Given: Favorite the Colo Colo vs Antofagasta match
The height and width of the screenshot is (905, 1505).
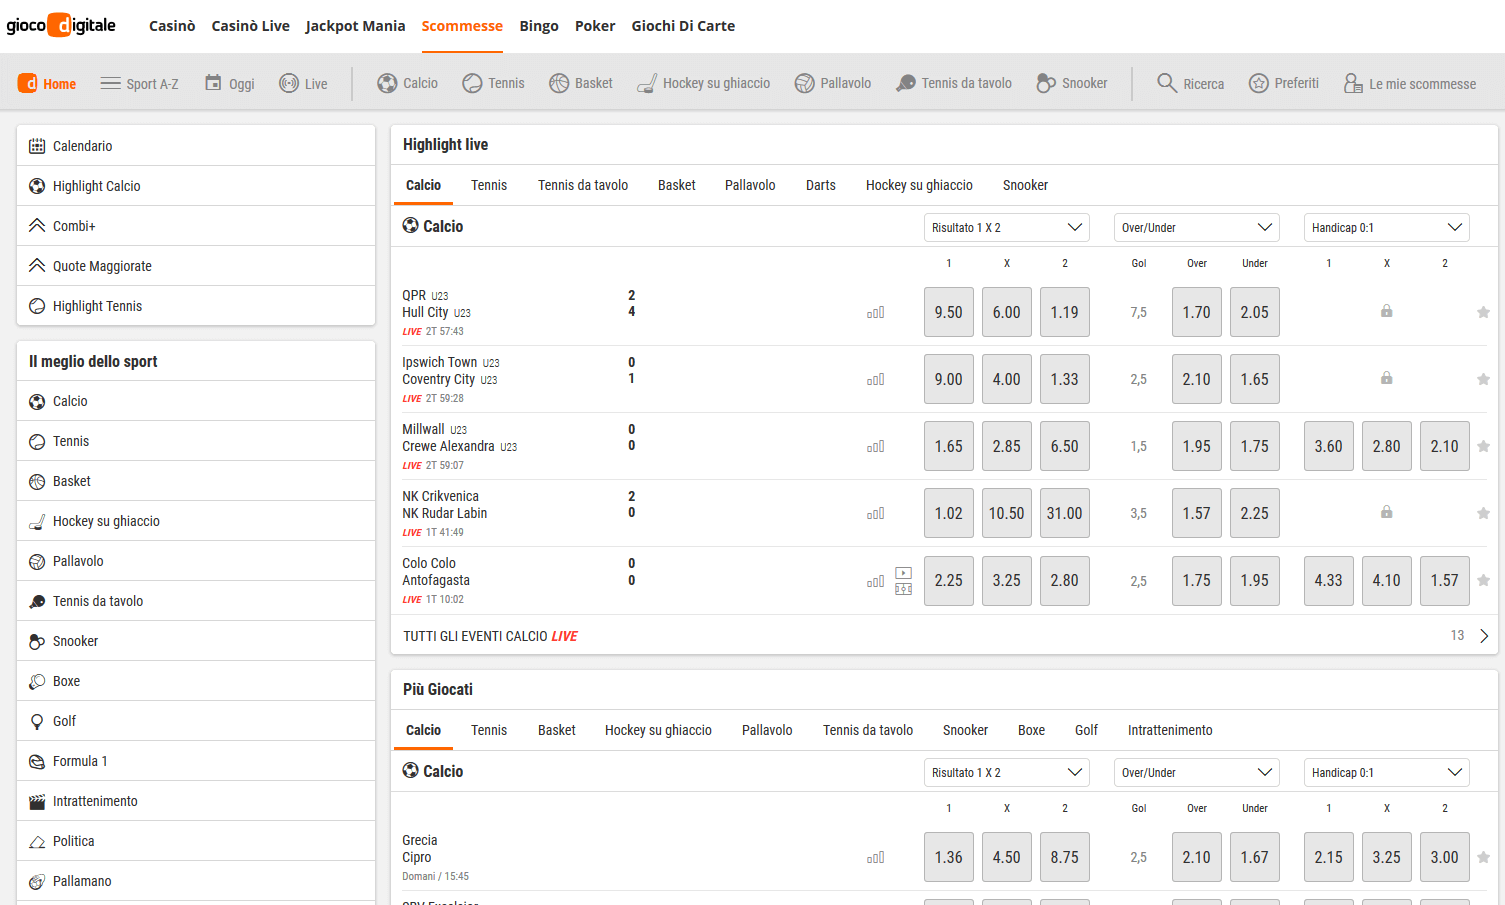Looking at the screenshot, I should point(1483,580).
